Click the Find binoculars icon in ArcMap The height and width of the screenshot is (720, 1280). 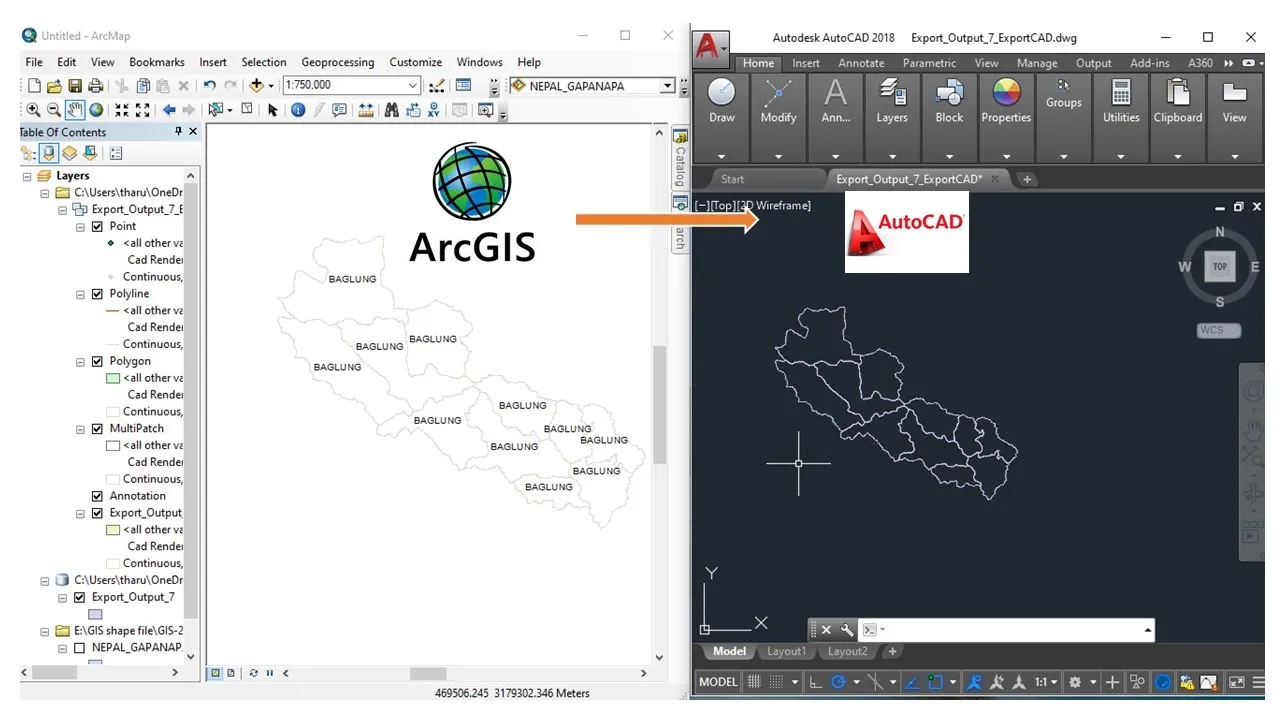coord(391,110)
